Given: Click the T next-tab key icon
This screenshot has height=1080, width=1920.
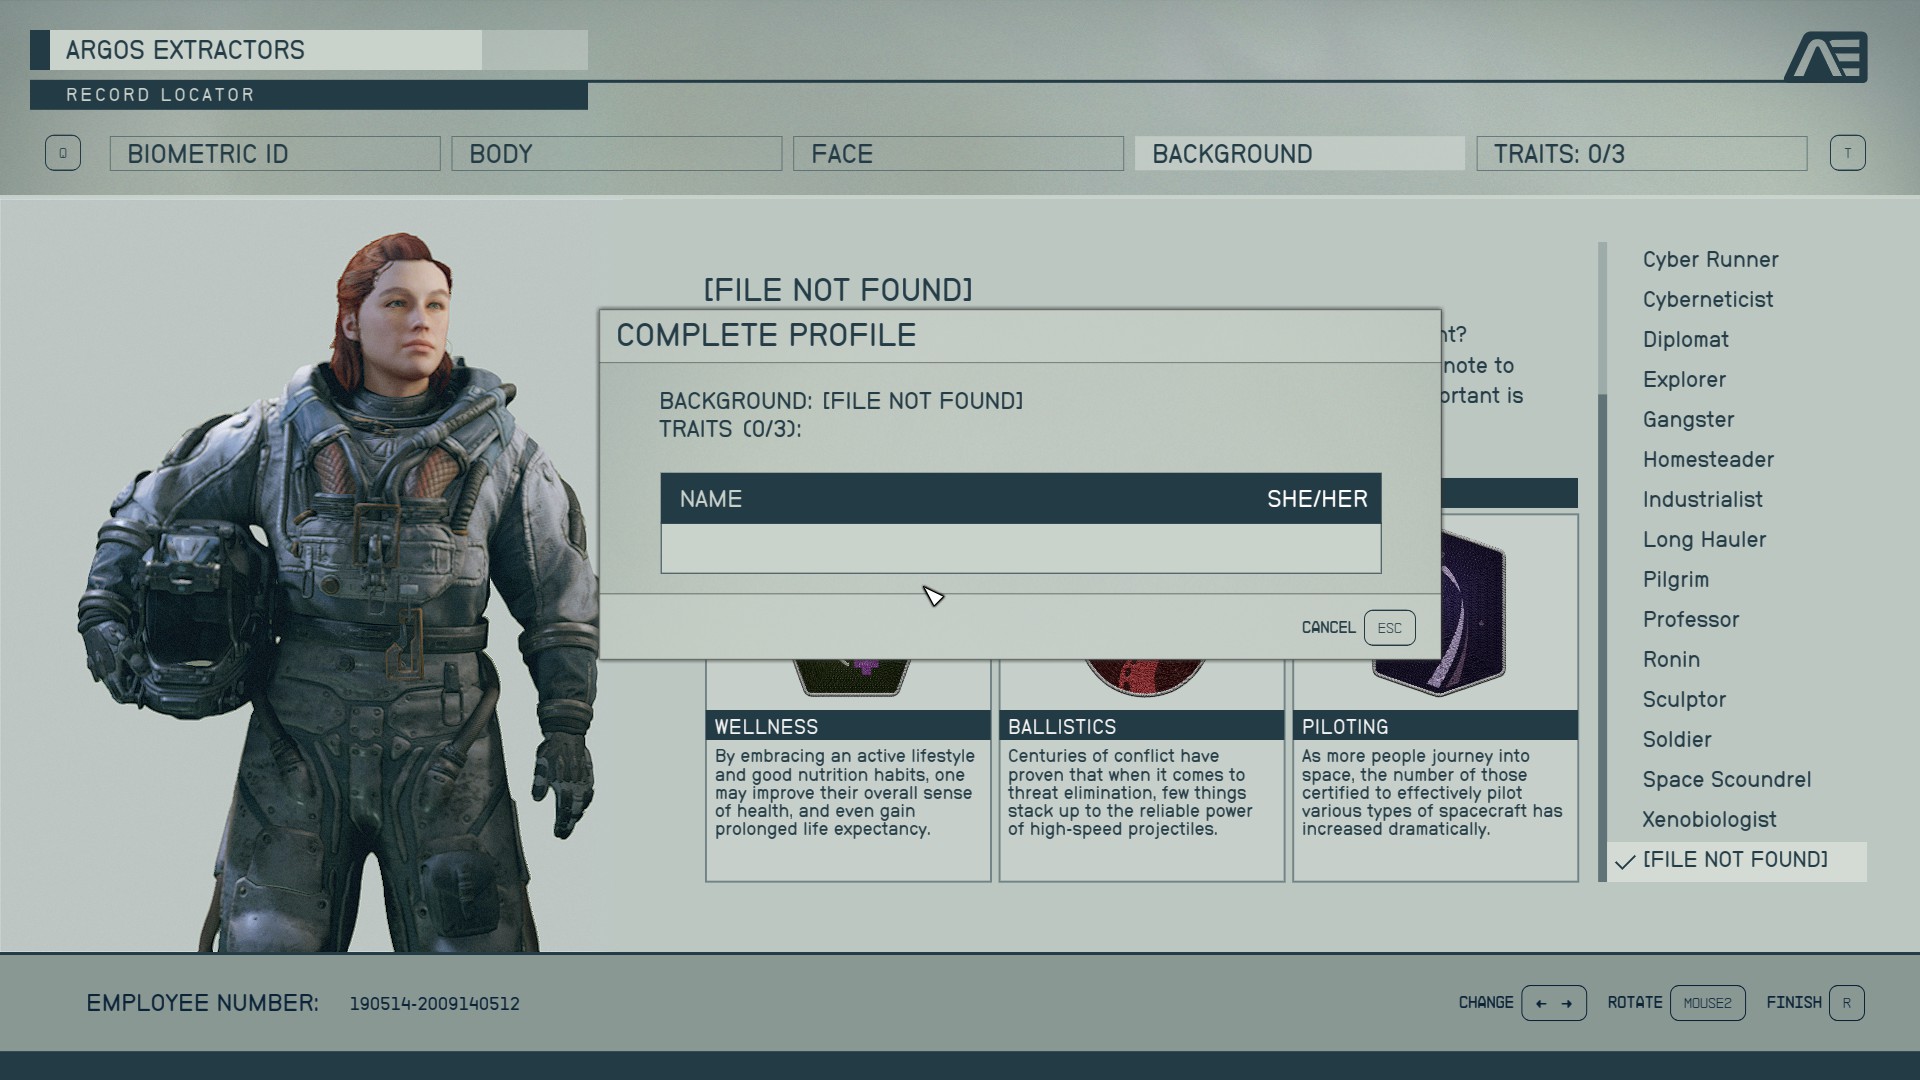Looking at the screenshot, I should point(1847,153).
